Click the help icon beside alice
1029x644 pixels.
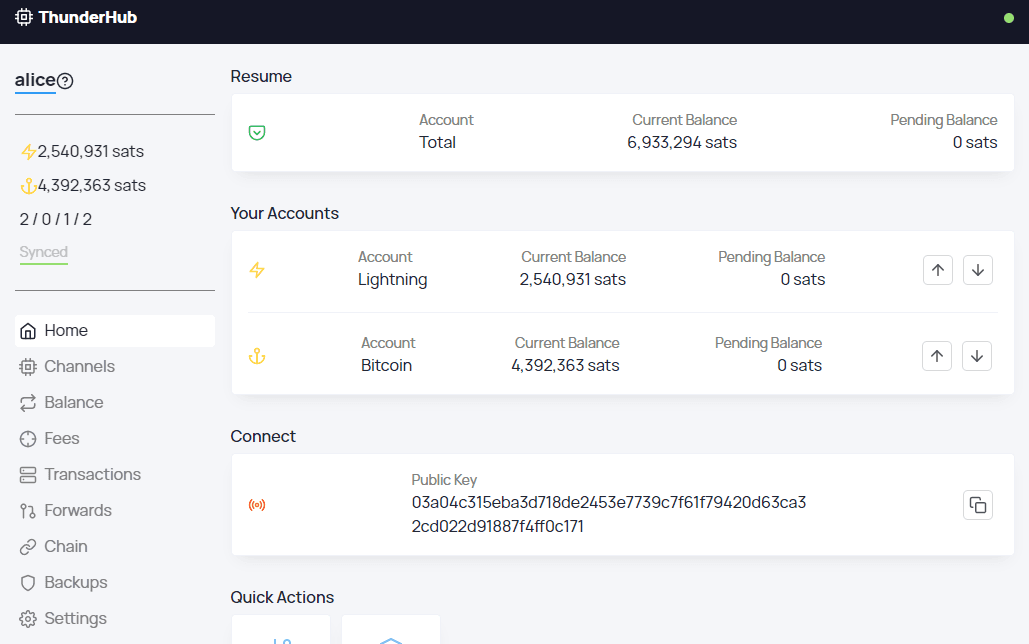click(x=65, y=81)
